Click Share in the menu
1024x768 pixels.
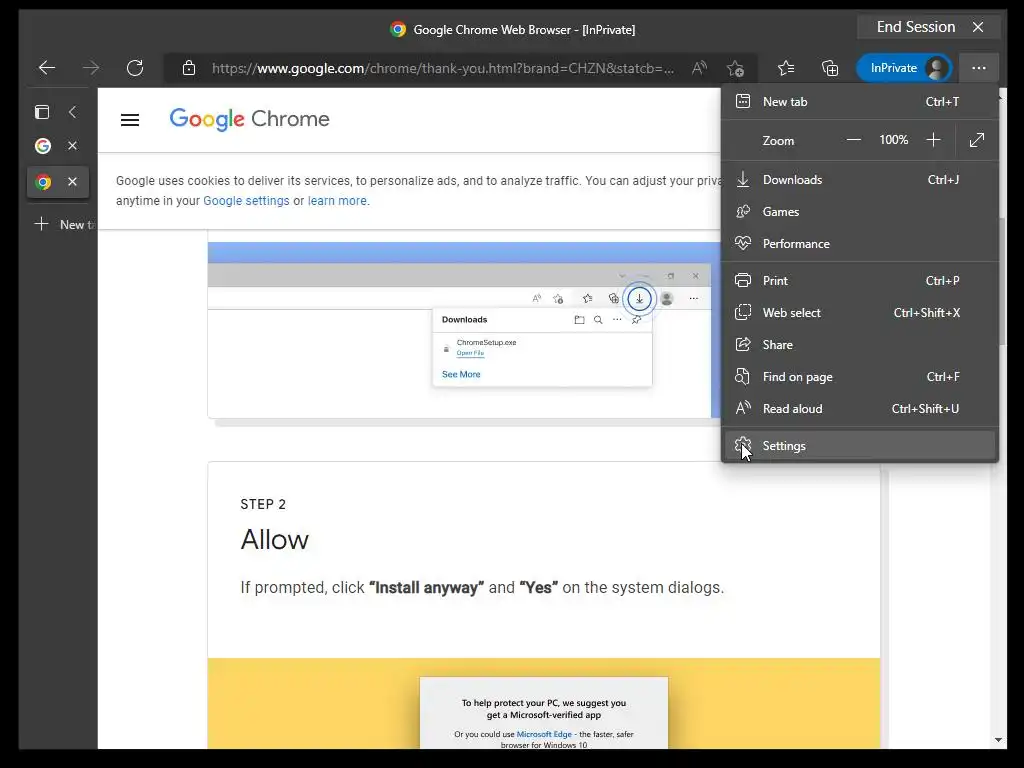coord(859,345)
